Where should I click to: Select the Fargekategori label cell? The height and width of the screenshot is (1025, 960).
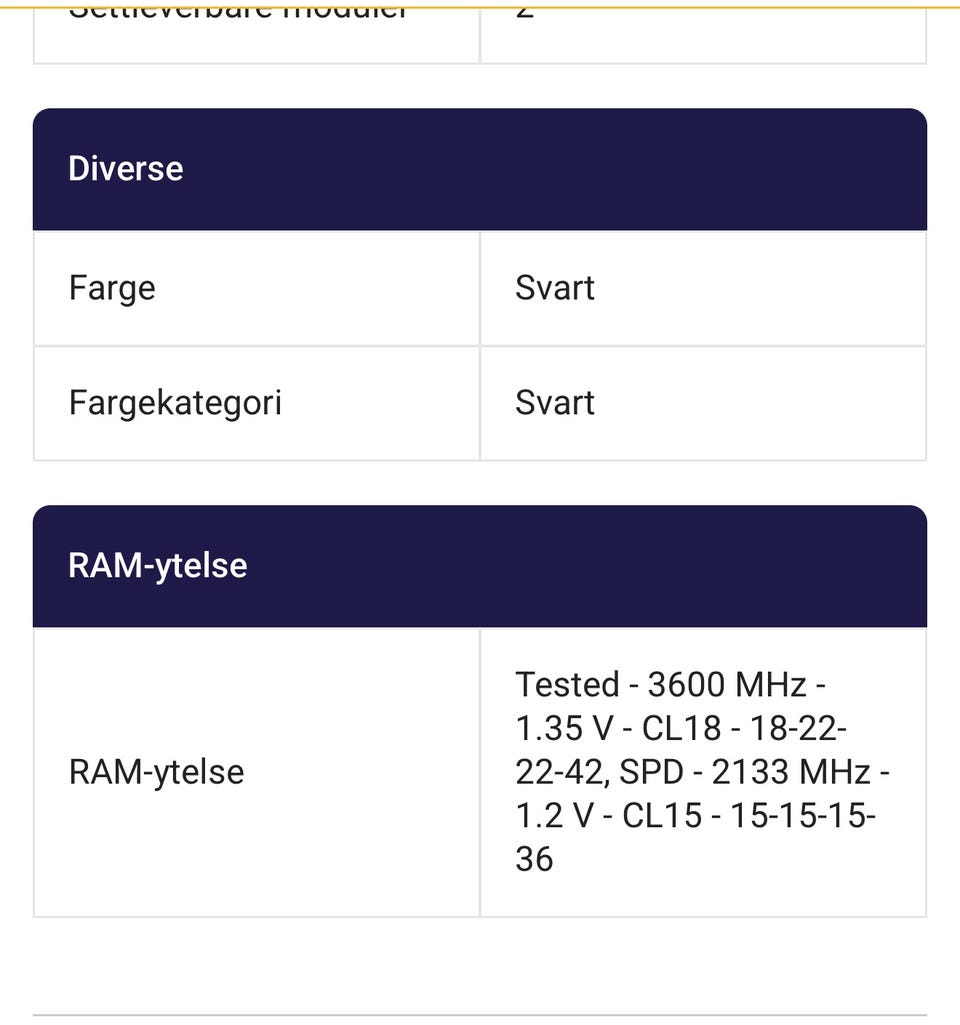(175, 403)
